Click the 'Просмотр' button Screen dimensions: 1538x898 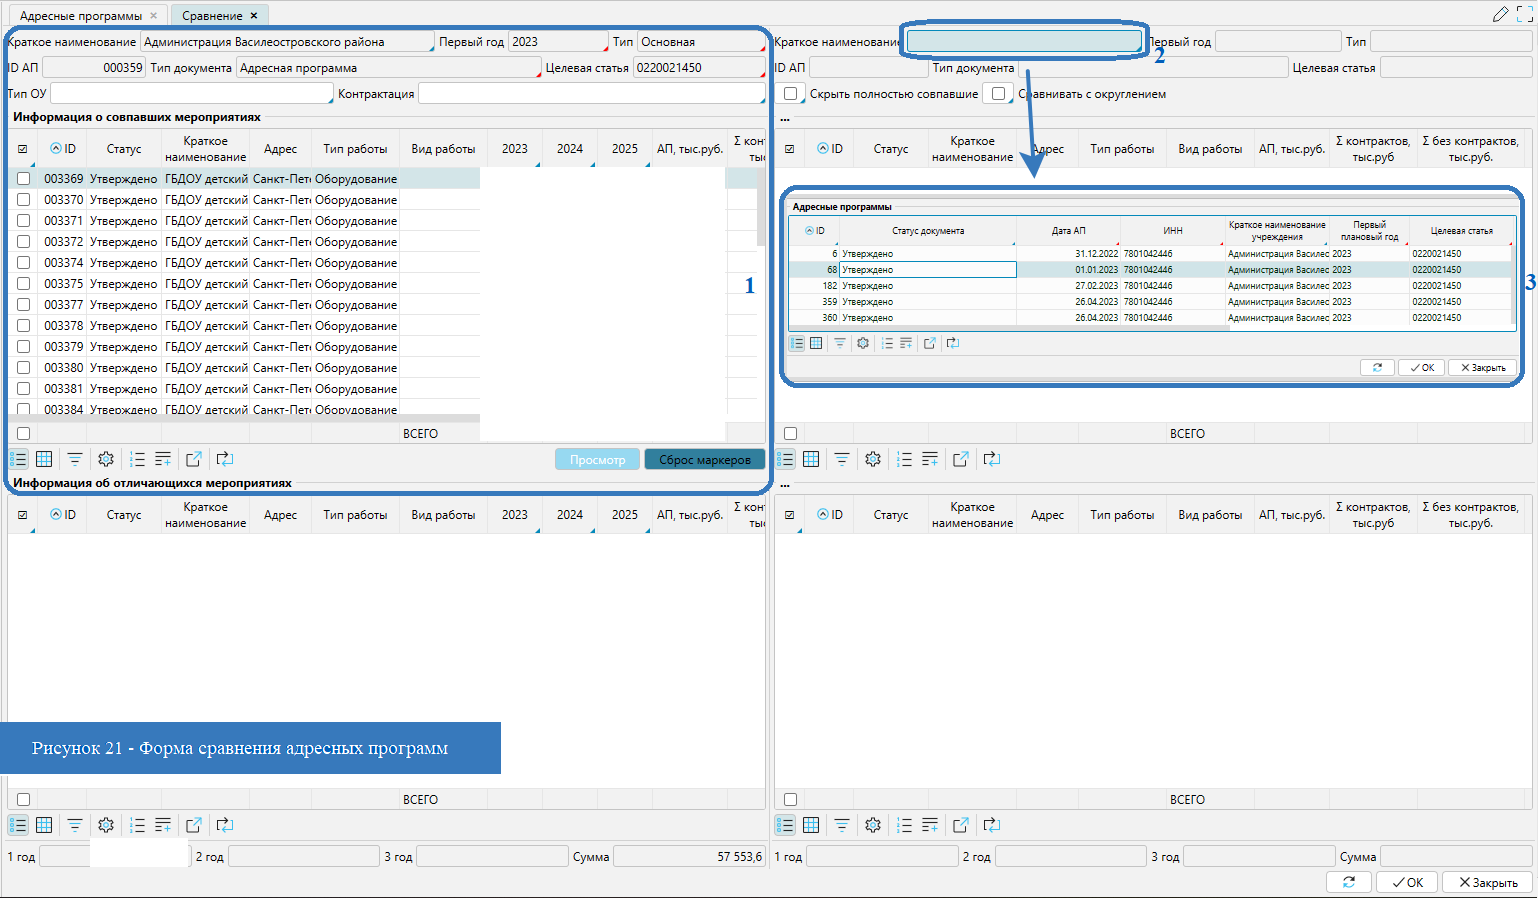tap(598, 460)
